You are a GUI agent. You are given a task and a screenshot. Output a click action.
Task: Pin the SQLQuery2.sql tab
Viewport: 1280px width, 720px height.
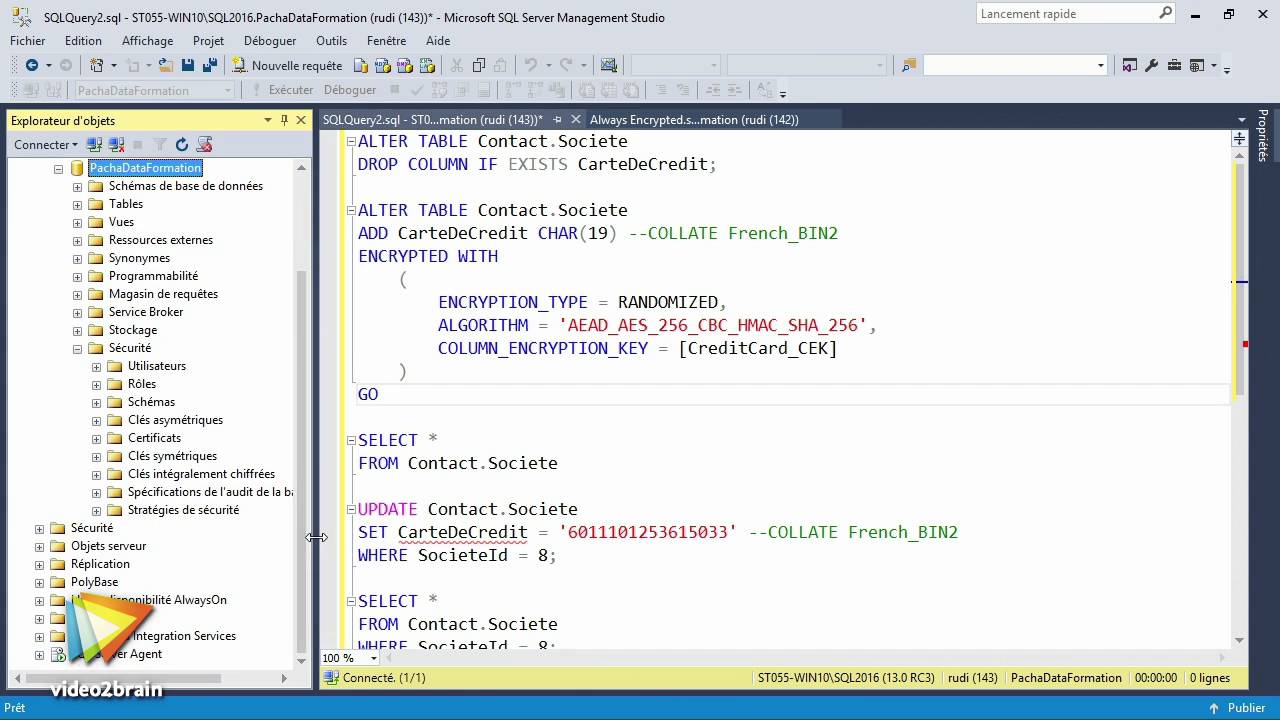tap(558, 120)
